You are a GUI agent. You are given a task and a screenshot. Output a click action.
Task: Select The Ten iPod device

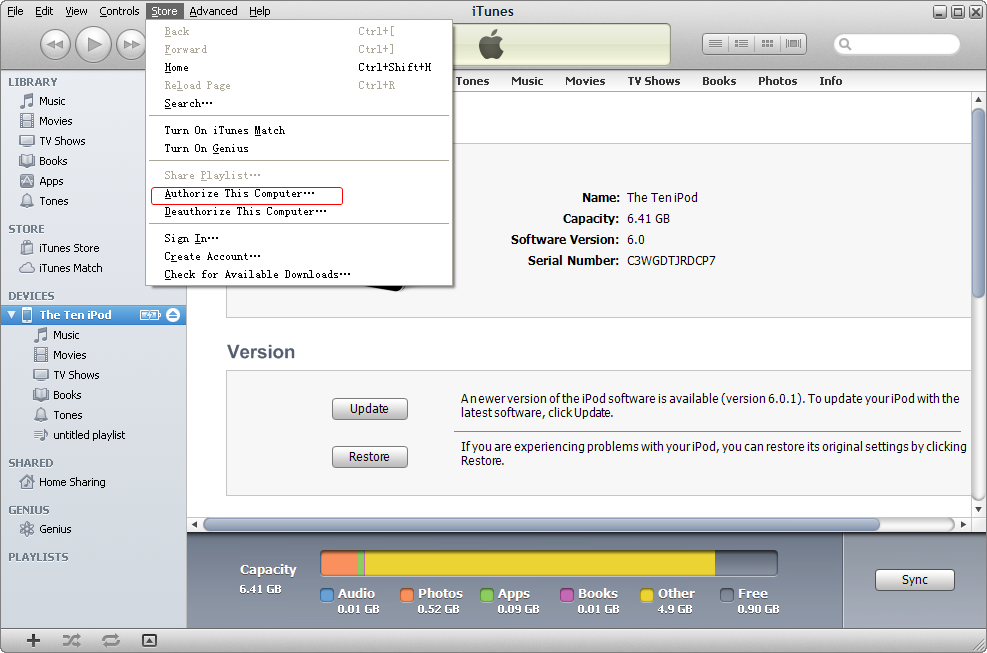pyautogui.click(x=76, y=315)
